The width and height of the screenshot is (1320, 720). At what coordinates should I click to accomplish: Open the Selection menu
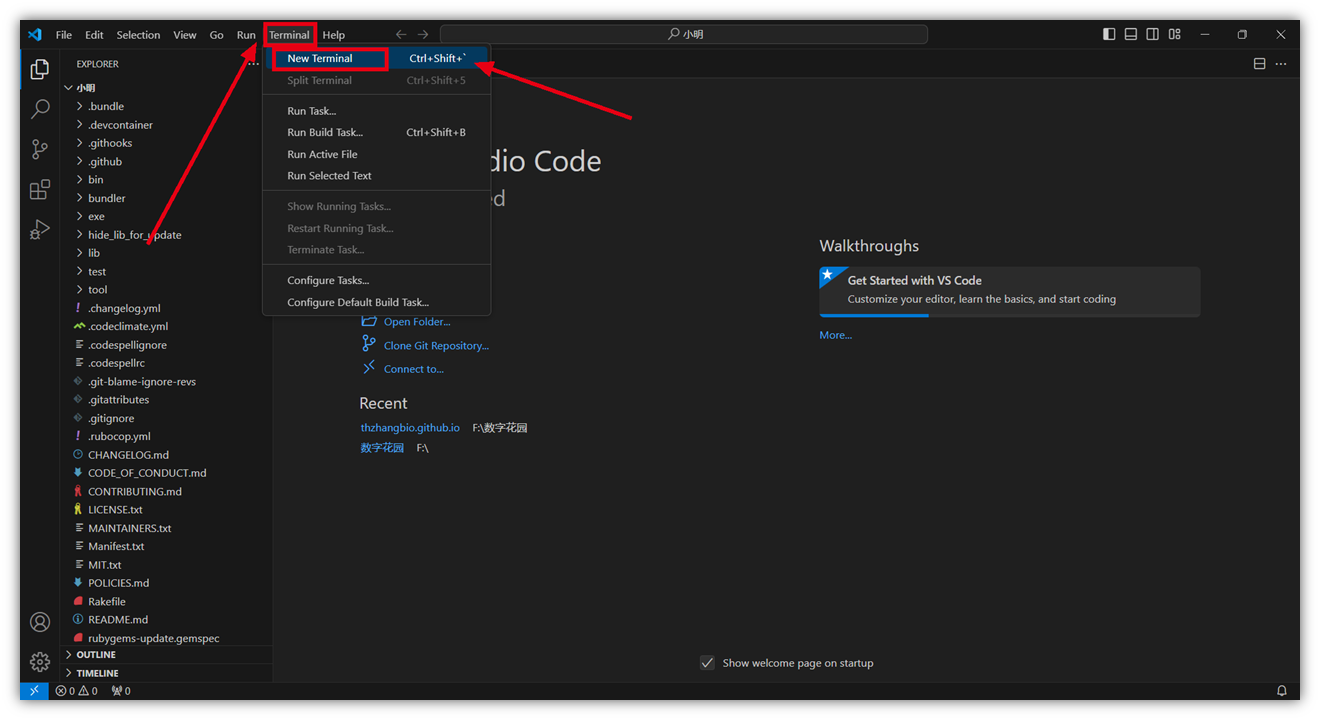click(x=138, y=35)
